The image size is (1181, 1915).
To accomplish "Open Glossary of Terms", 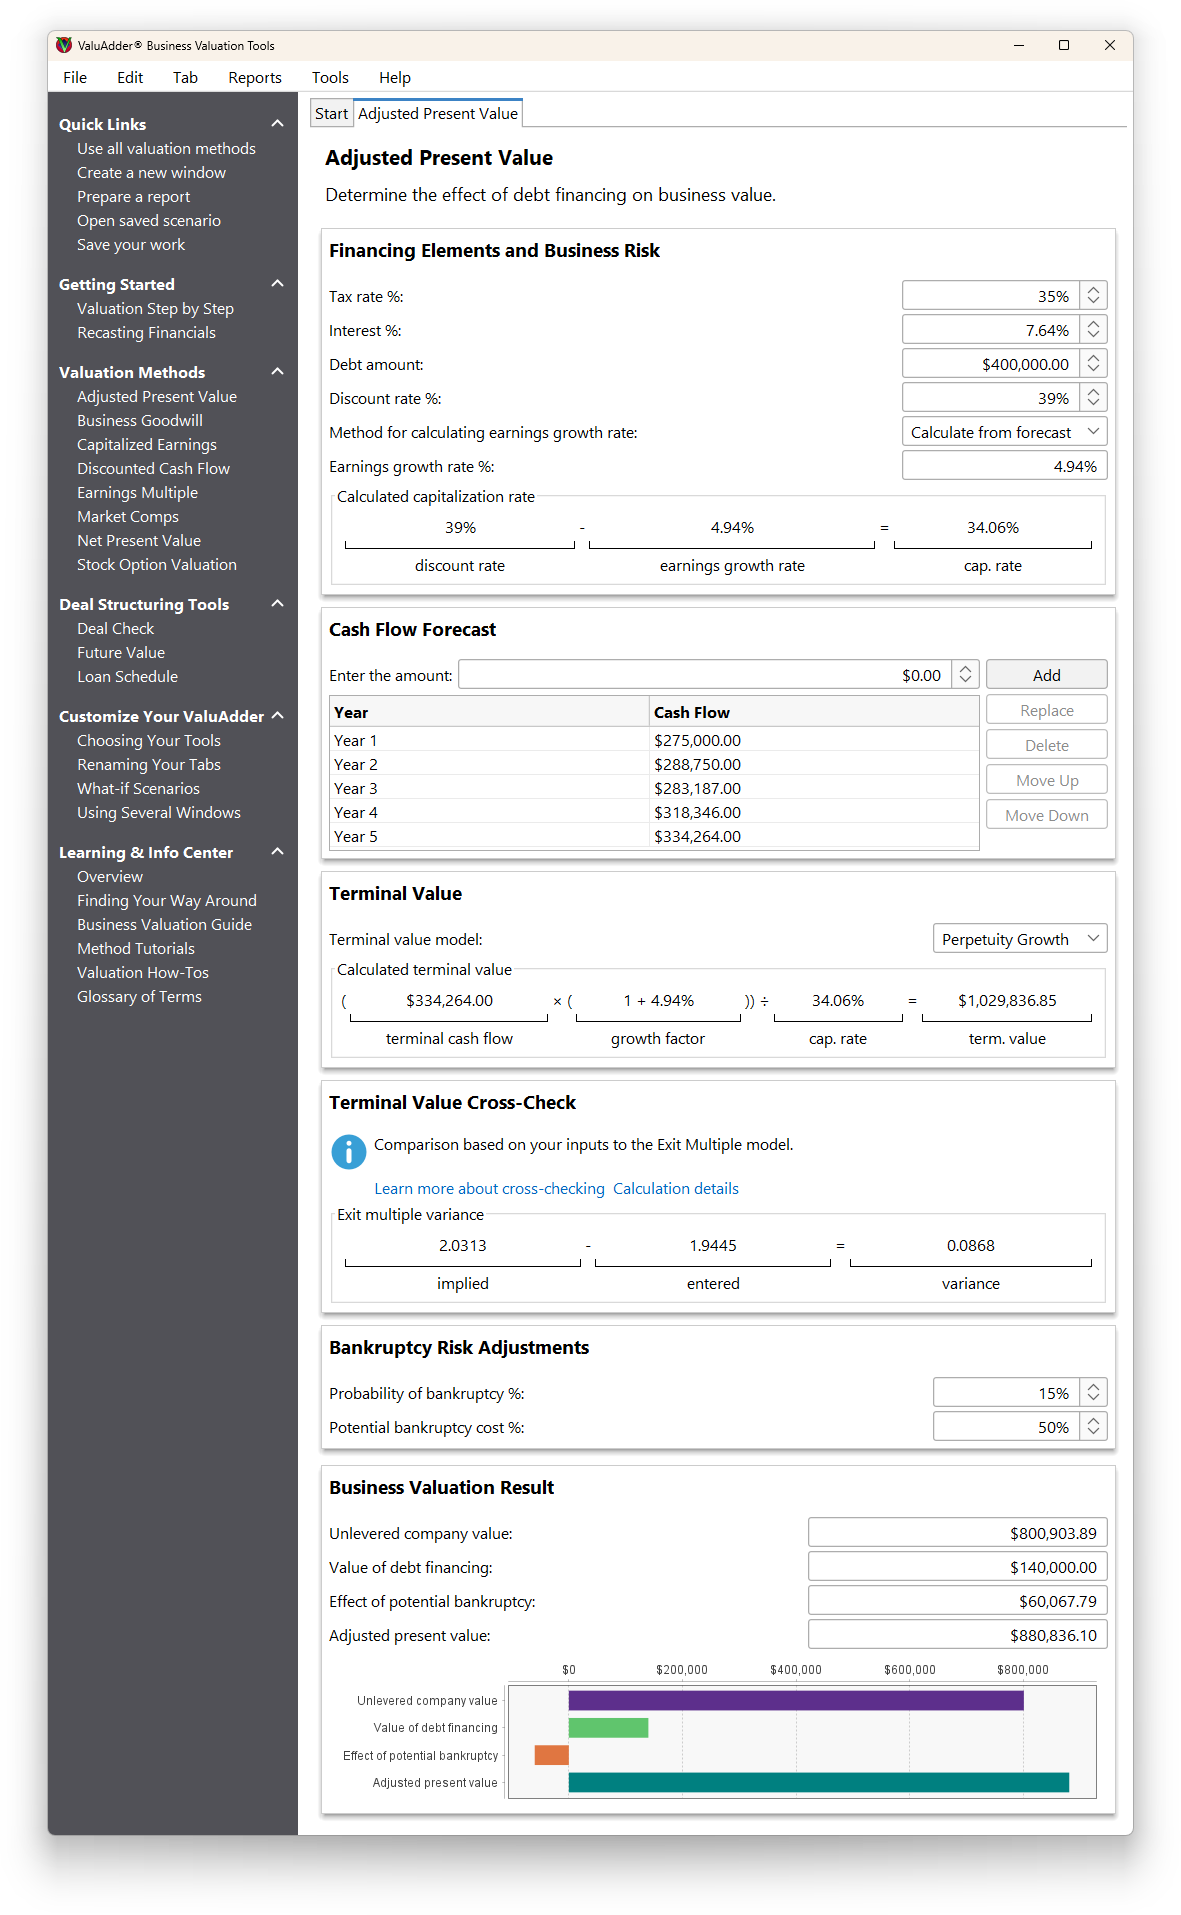I will pyautogui.click(x=139, y=996).
